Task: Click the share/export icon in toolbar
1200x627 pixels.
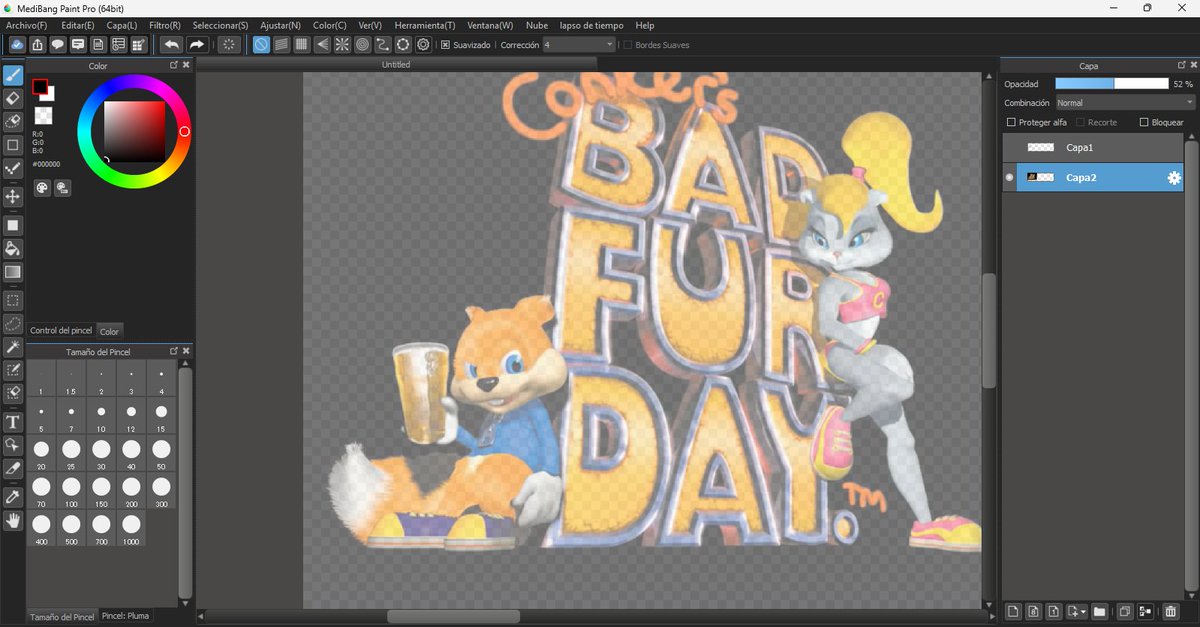Action: tap(37, 45)
